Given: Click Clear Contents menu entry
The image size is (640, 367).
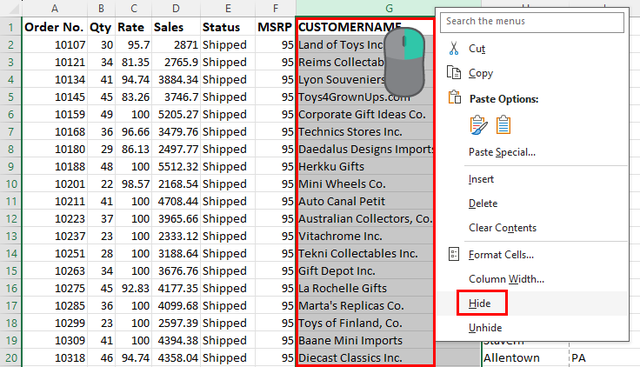Looking at the screenshot, I should (502, 228).
